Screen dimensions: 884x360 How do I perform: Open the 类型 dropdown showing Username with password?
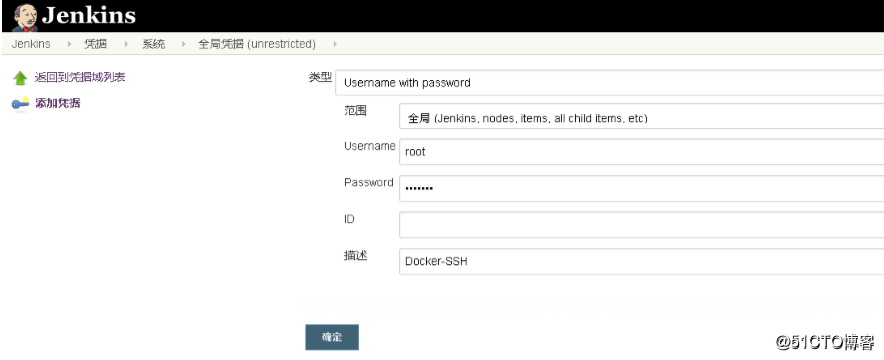coord(609,83)
